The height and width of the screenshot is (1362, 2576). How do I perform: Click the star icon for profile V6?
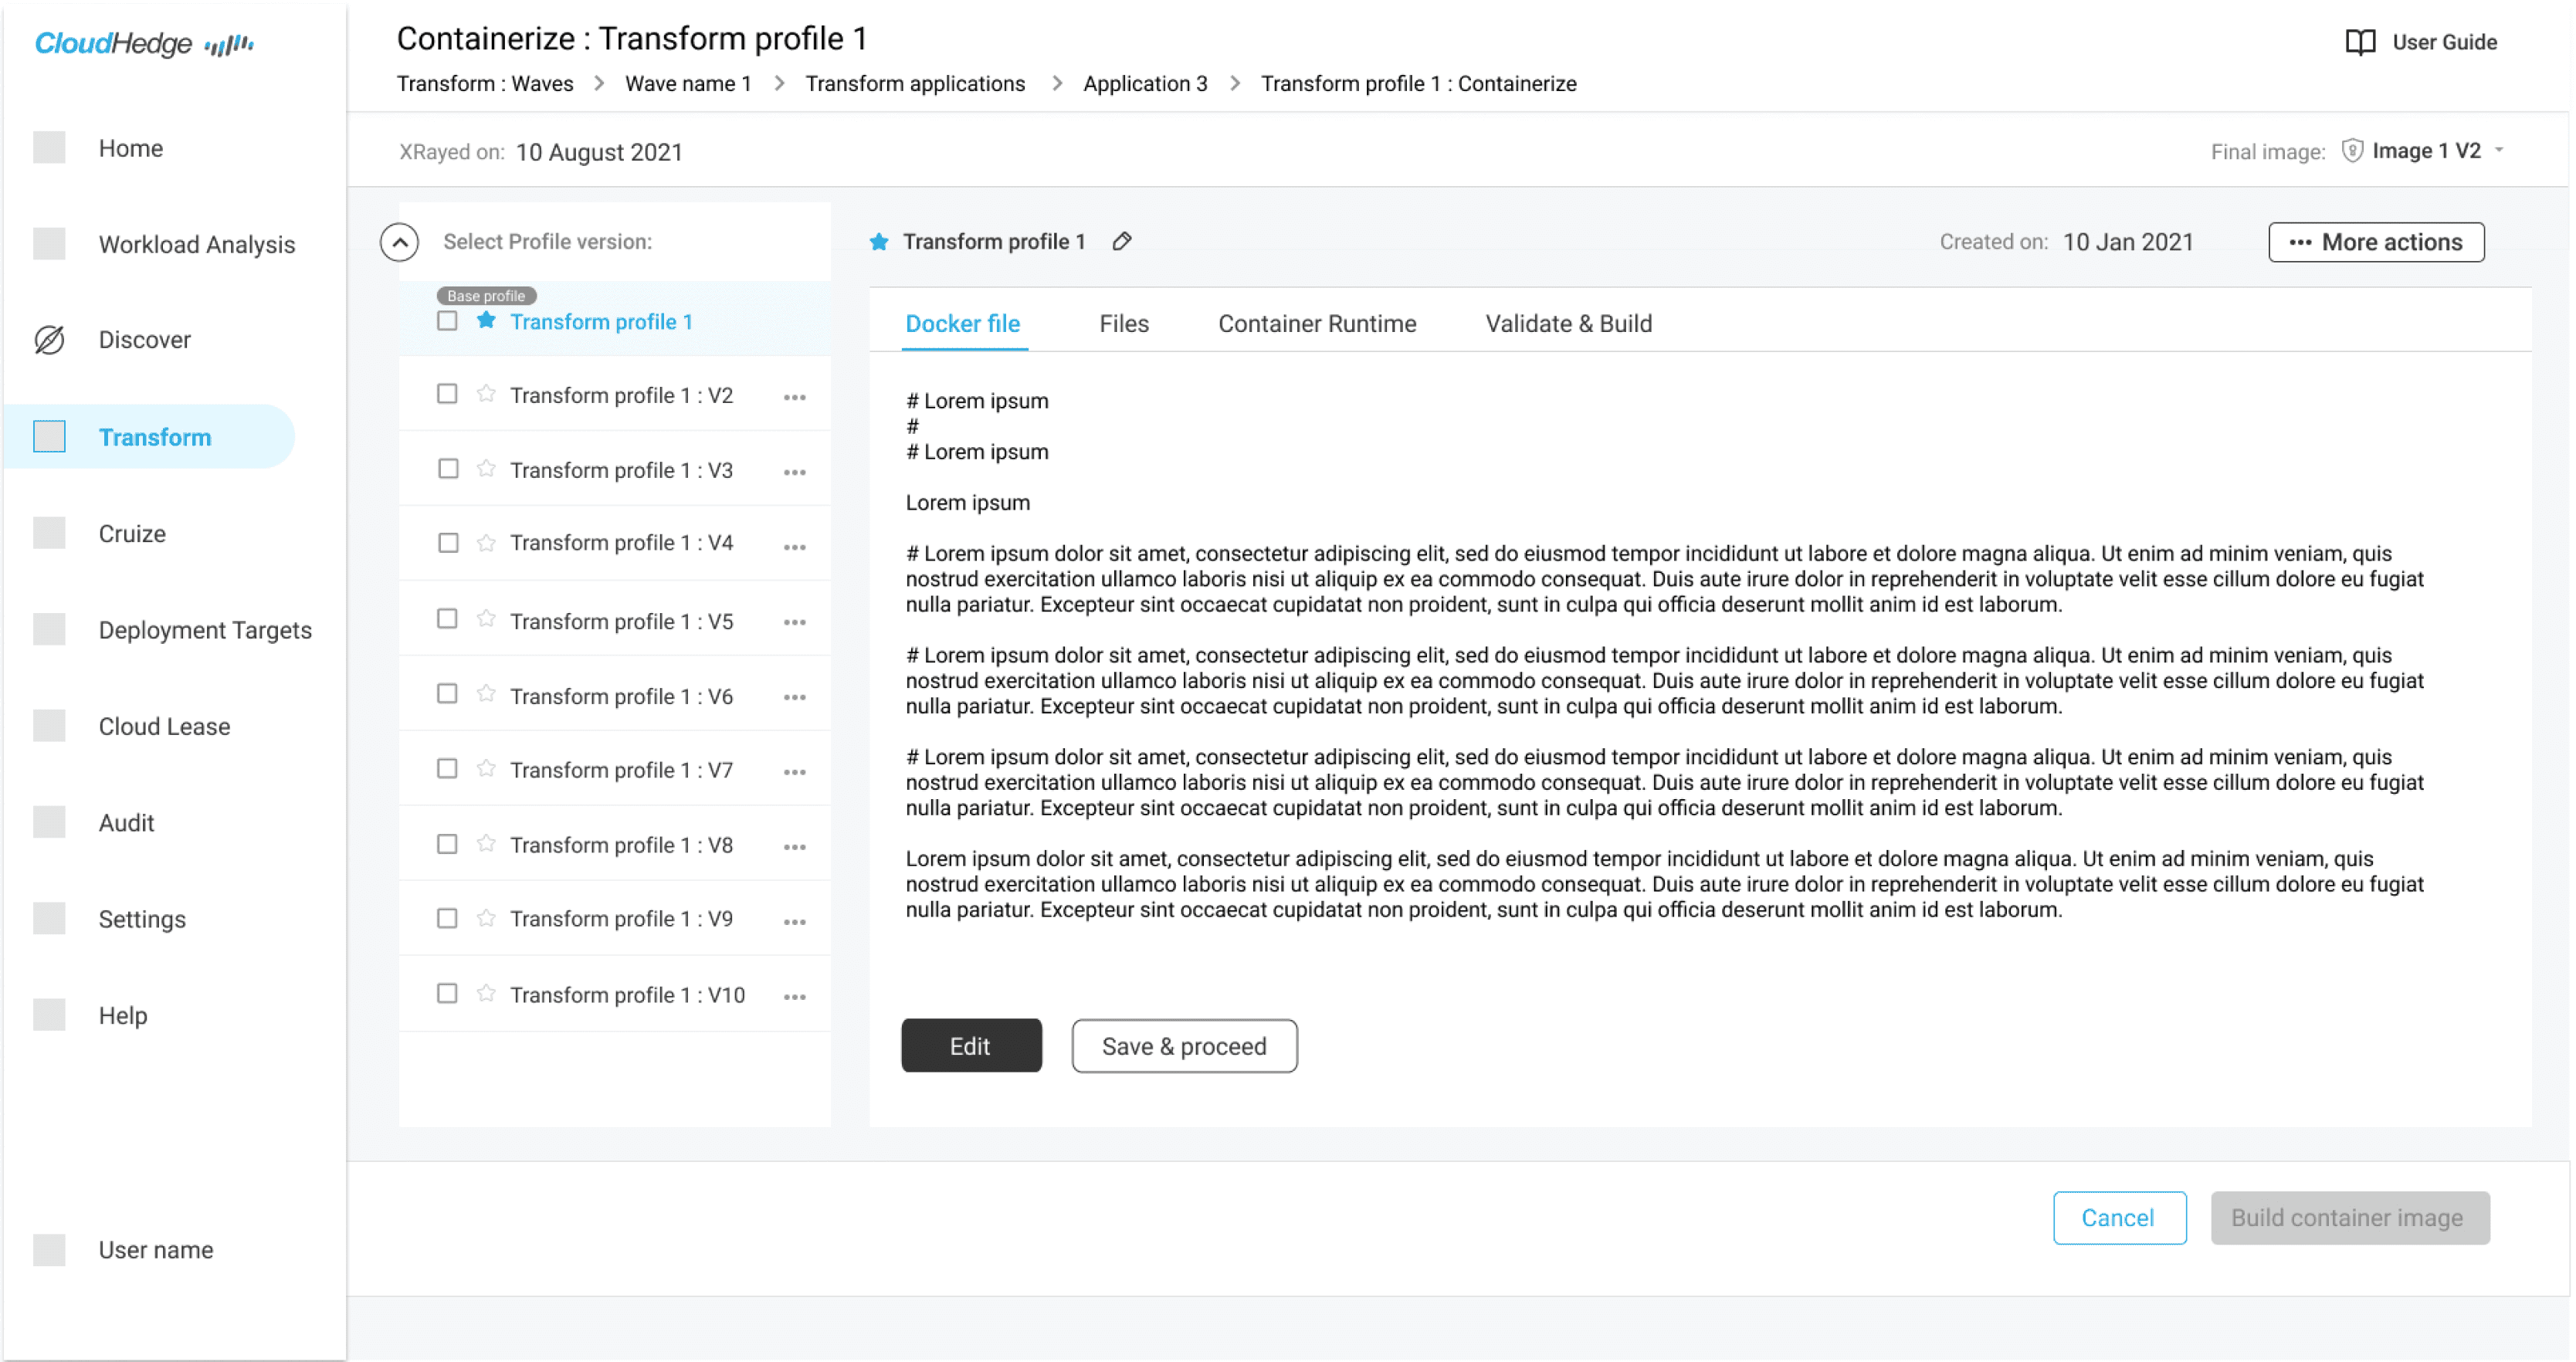486,694
